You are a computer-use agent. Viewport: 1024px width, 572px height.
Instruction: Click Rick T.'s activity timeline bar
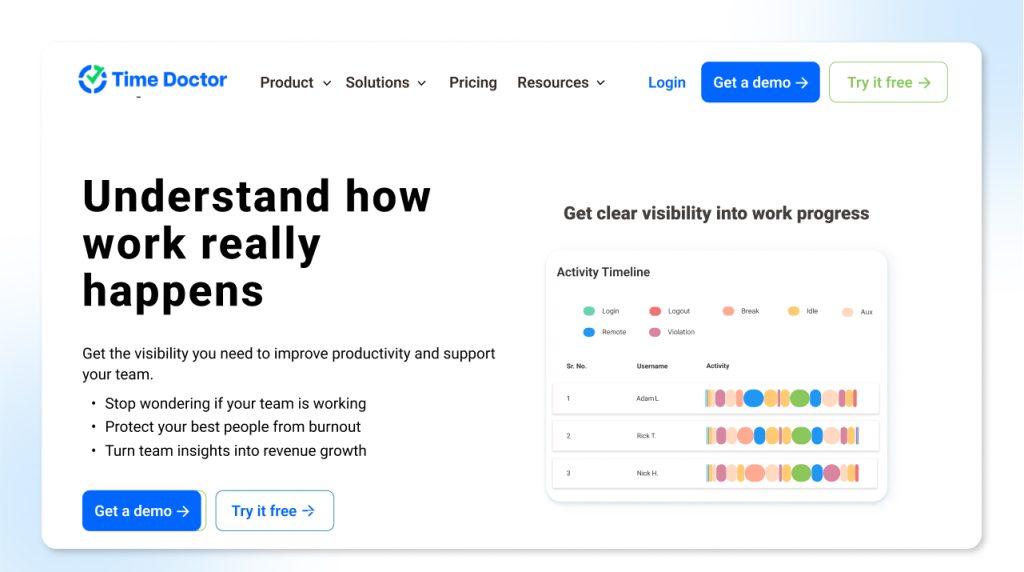pyautogui.click(x=781, y=436)
